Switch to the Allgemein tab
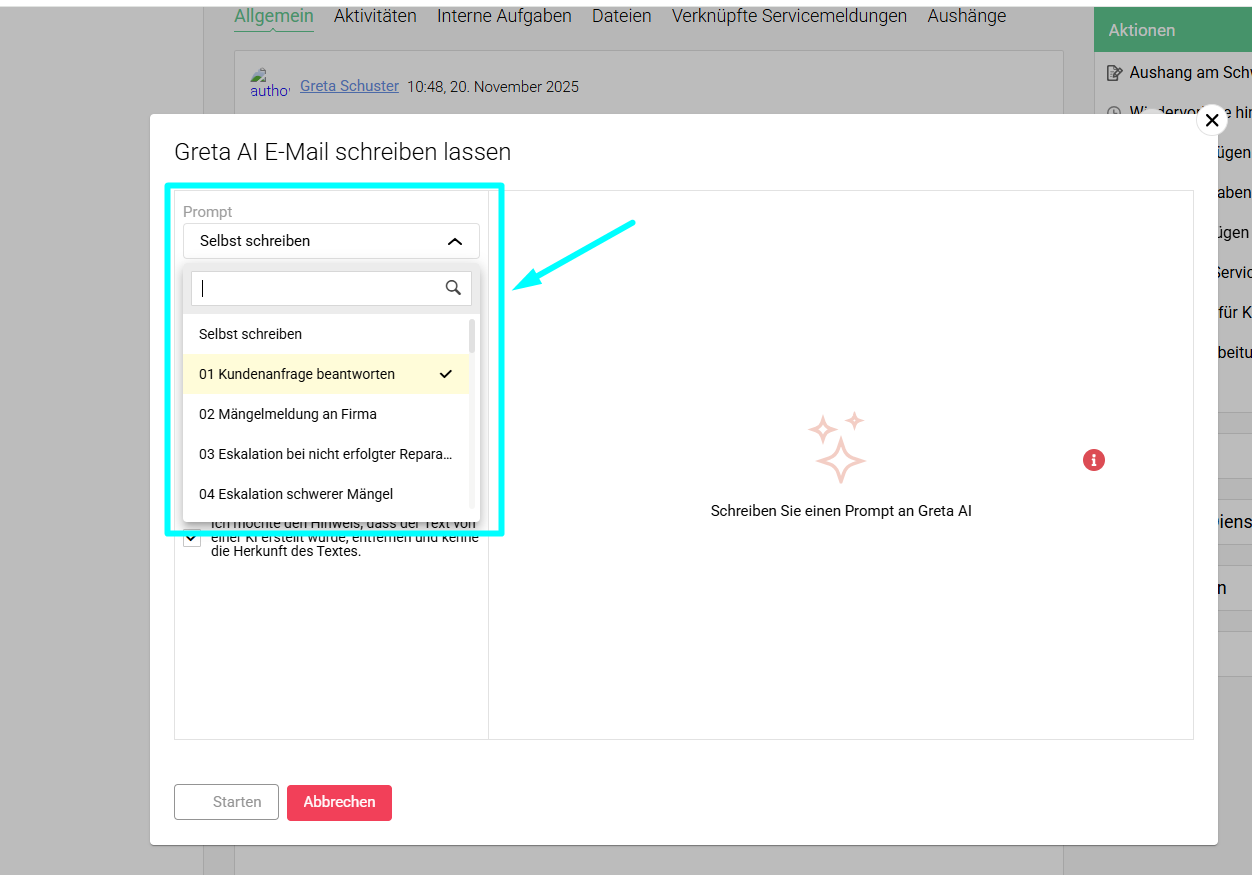The image size is (1252, 875). tap(274, 16)
